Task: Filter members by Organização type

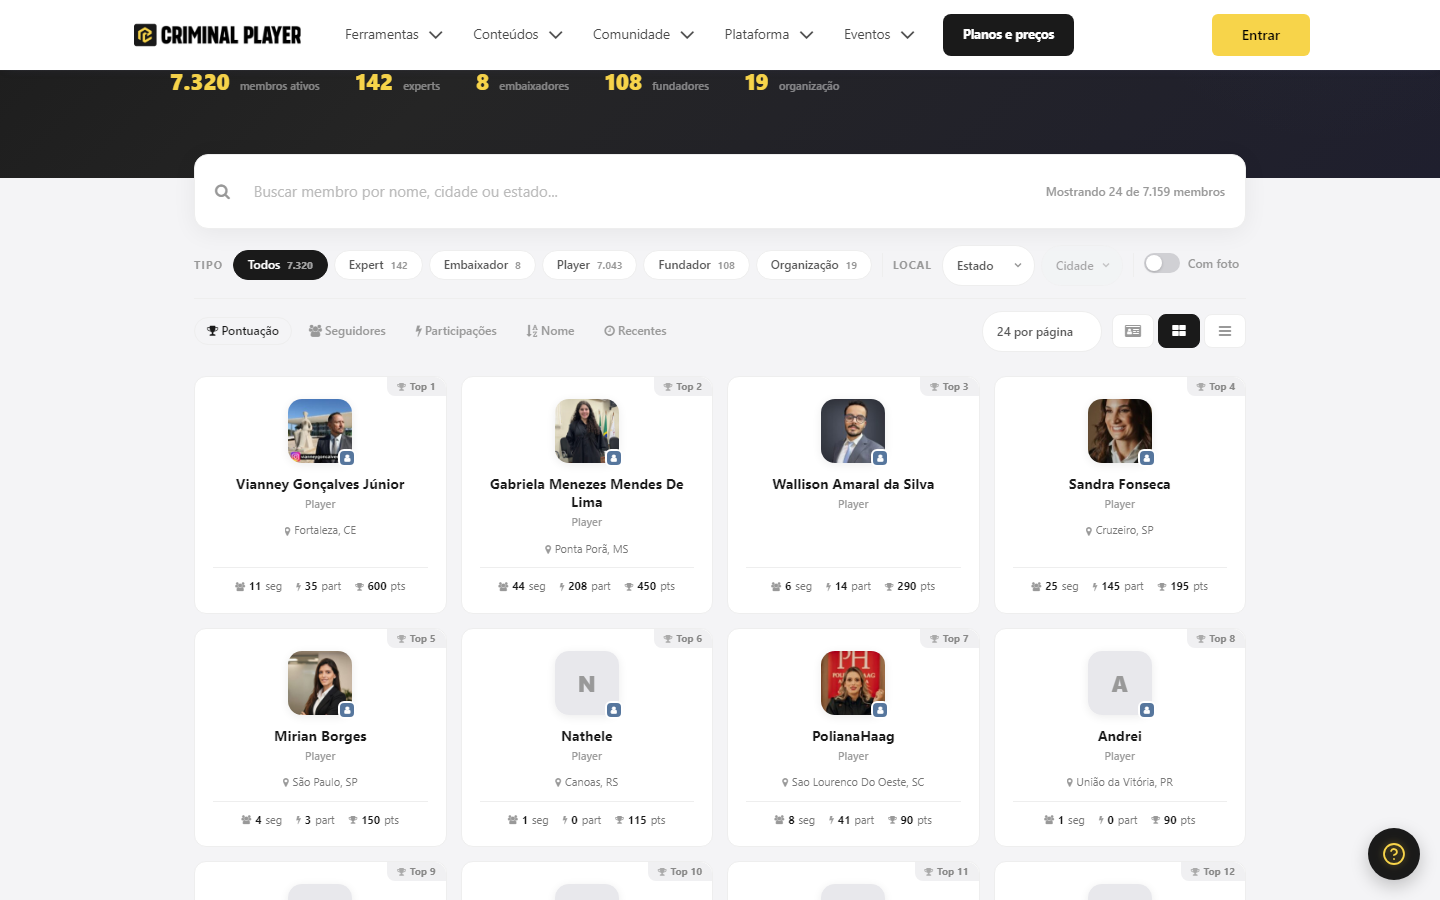Action: click(814, 265)
